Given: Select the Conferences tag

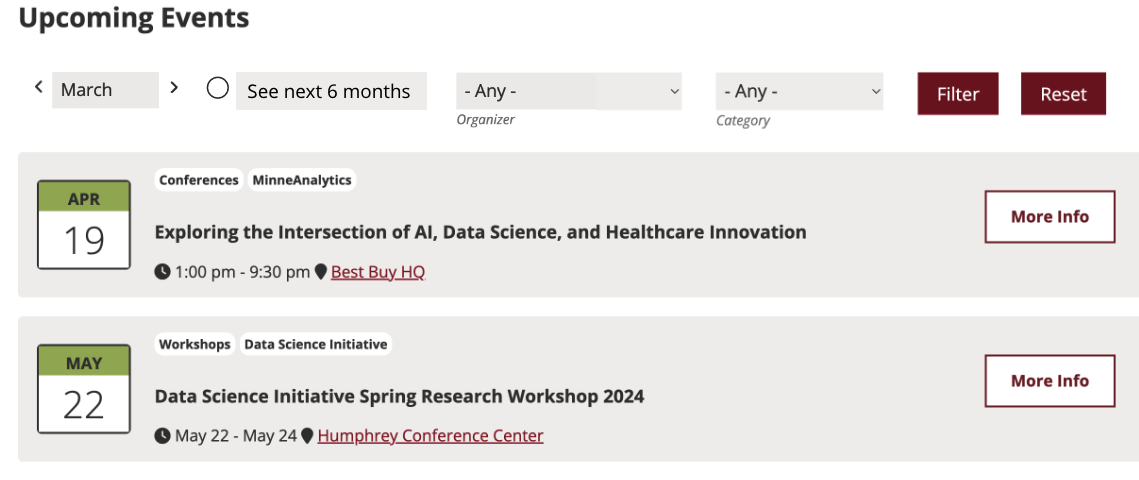Looking at the screenshot, I should [199, 180].
